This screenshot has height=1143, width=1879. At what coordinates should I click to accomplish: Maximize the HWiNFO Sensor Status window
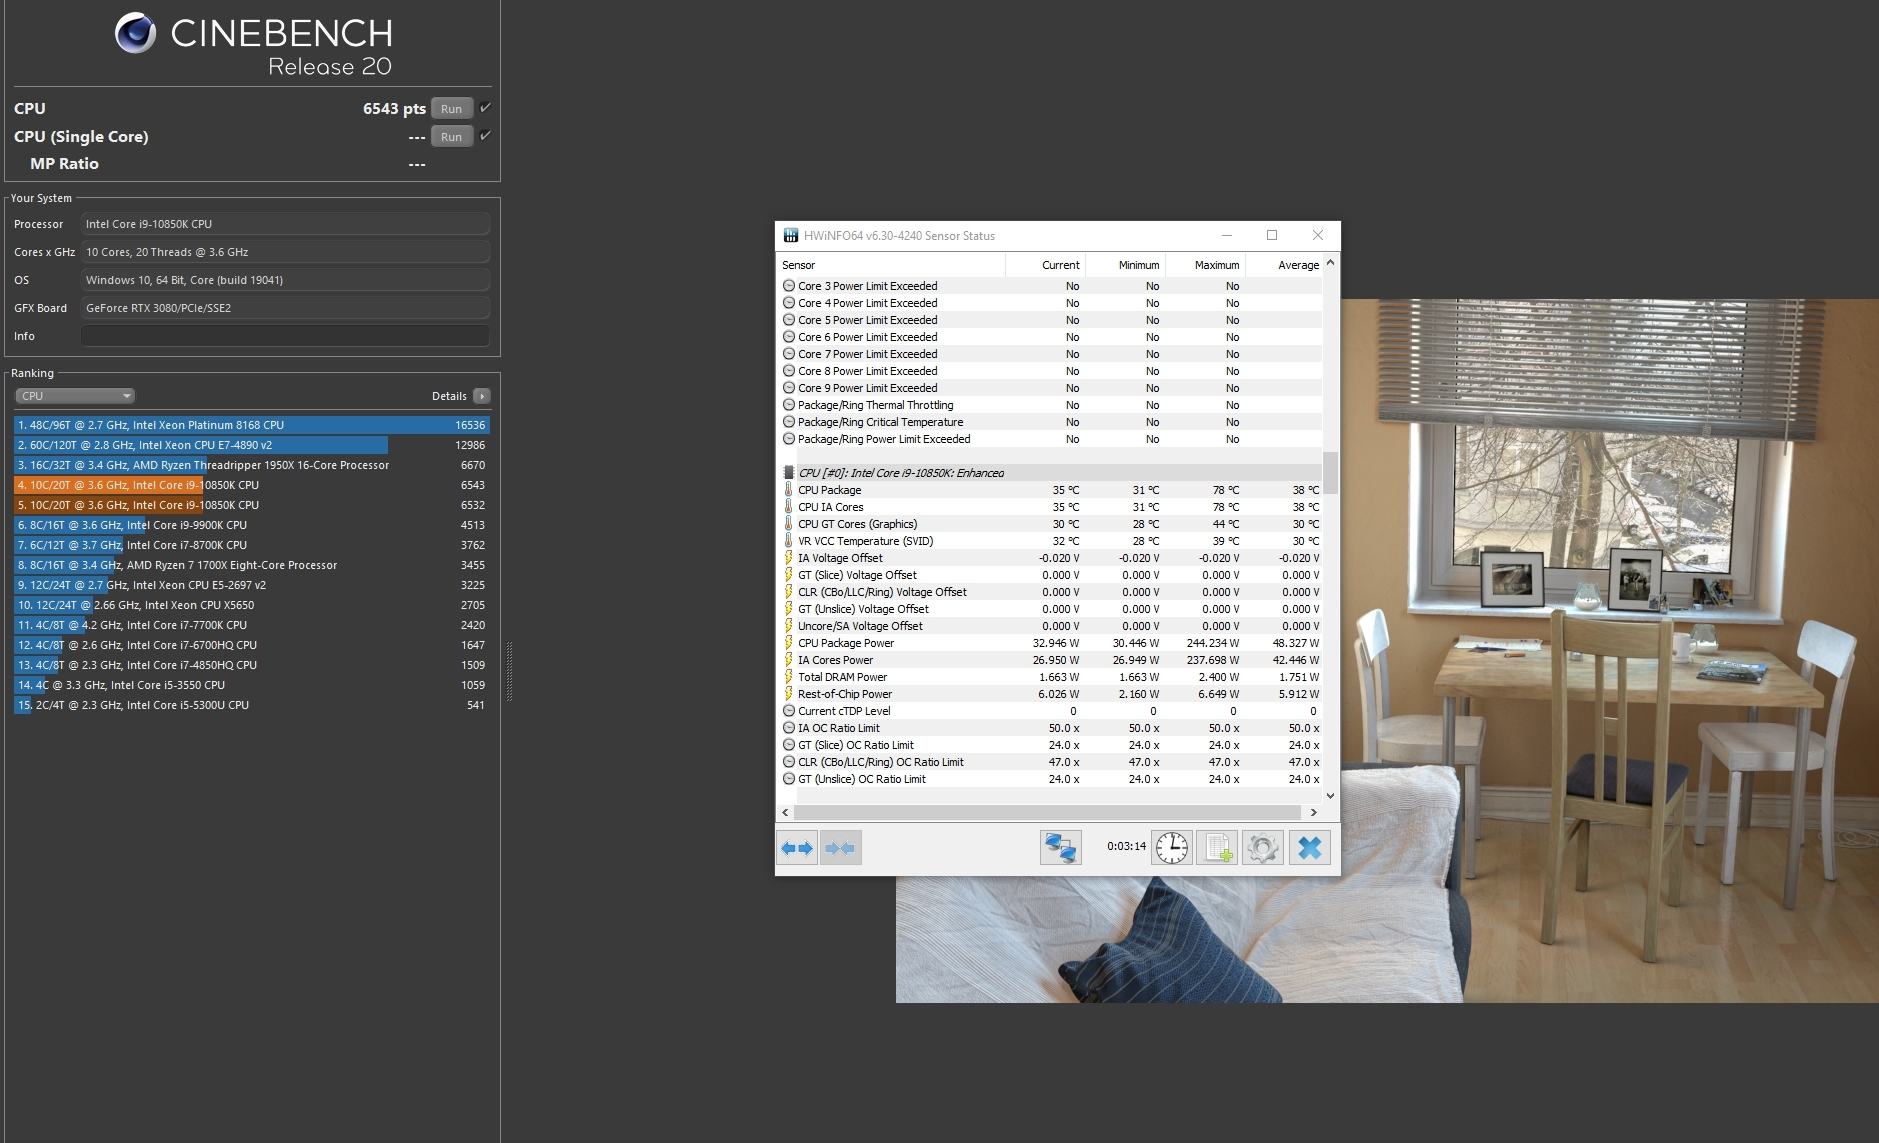[x=1272, y=235]
